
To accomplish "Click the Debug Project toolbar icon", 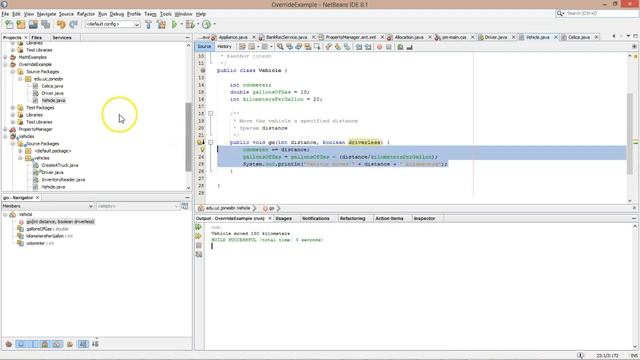I will 190,24.
